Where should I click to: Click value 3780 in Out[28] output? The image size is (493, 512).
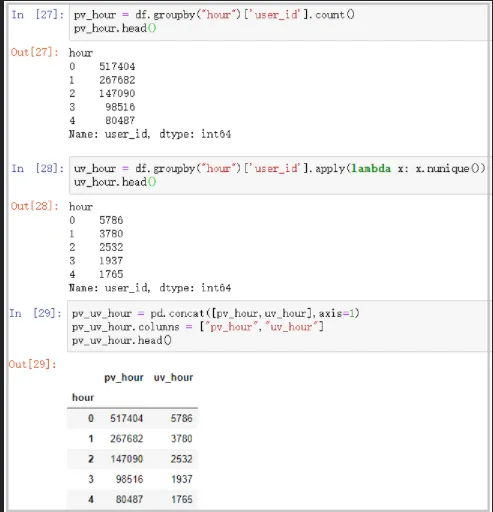click(x=111, y=234)
